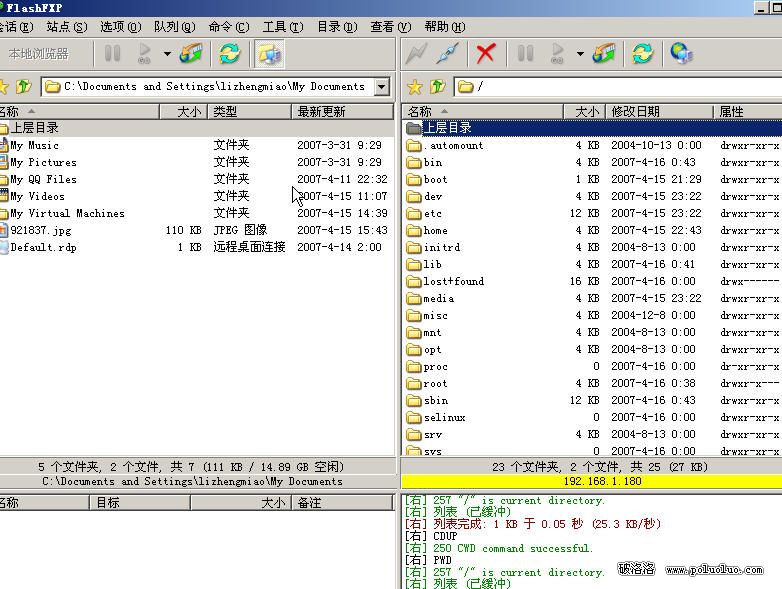782x589 pixels.
Task: Click the globe site manager icon
Action: click(681, 53)
